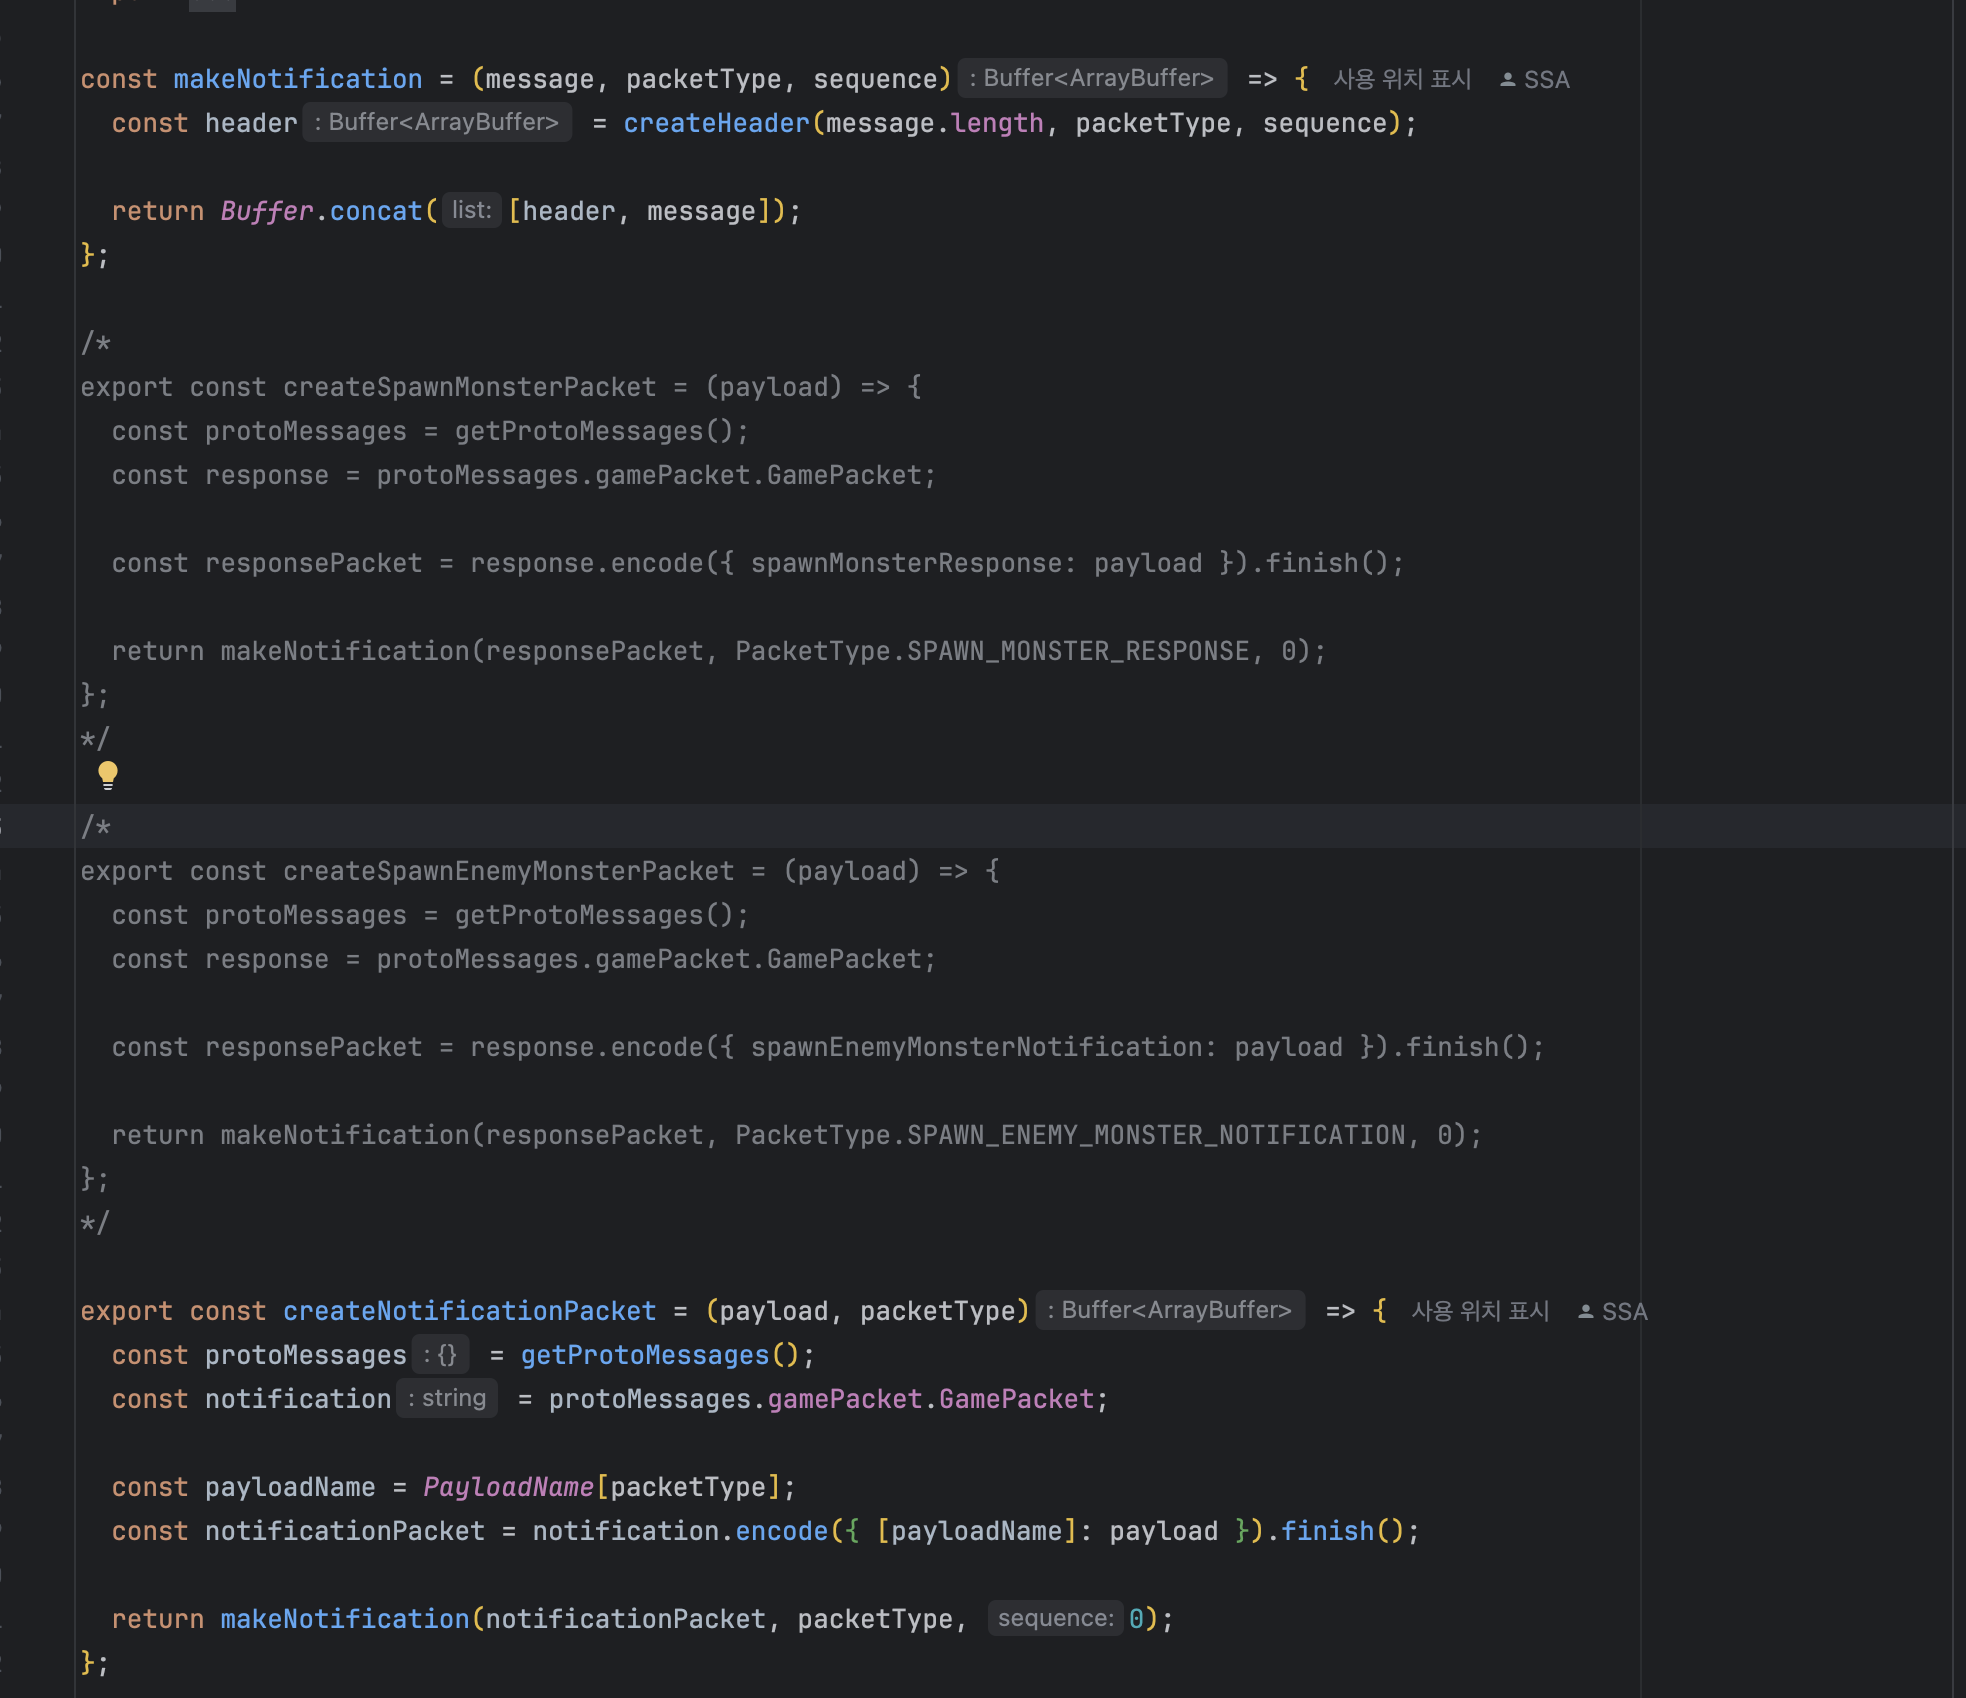Viewport: 1966px width, 1698px height.
Task: Click the blue encode method after 'notification.'
Action: [x=782, y=1531]
